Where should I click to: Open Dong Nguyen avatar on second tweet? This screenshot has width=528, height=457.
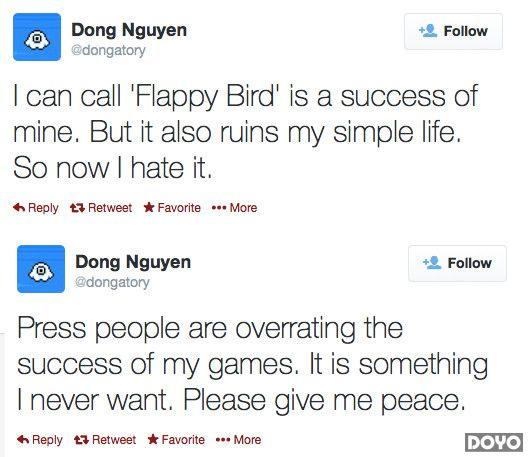click(x=41, y=269)
